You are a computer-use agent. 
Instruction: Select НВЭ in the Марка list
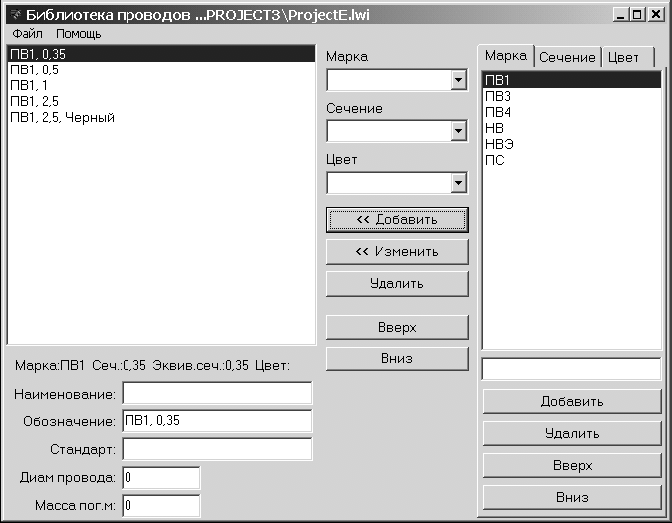(x=572, y=144)
